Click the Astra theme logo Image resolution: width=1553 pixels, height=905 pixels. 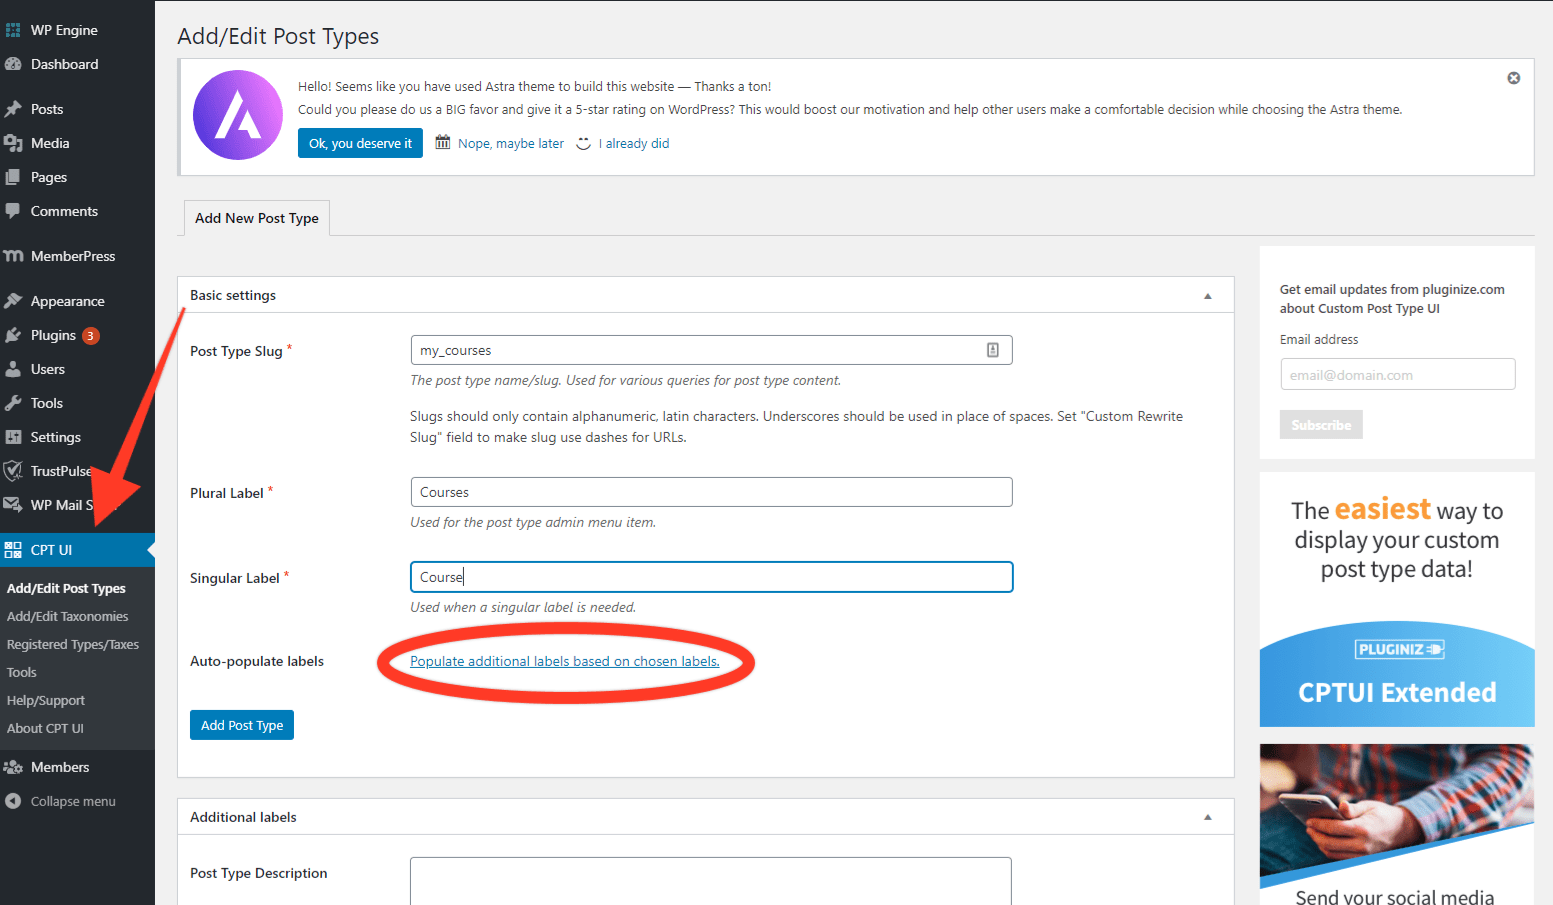pos(238,115)
